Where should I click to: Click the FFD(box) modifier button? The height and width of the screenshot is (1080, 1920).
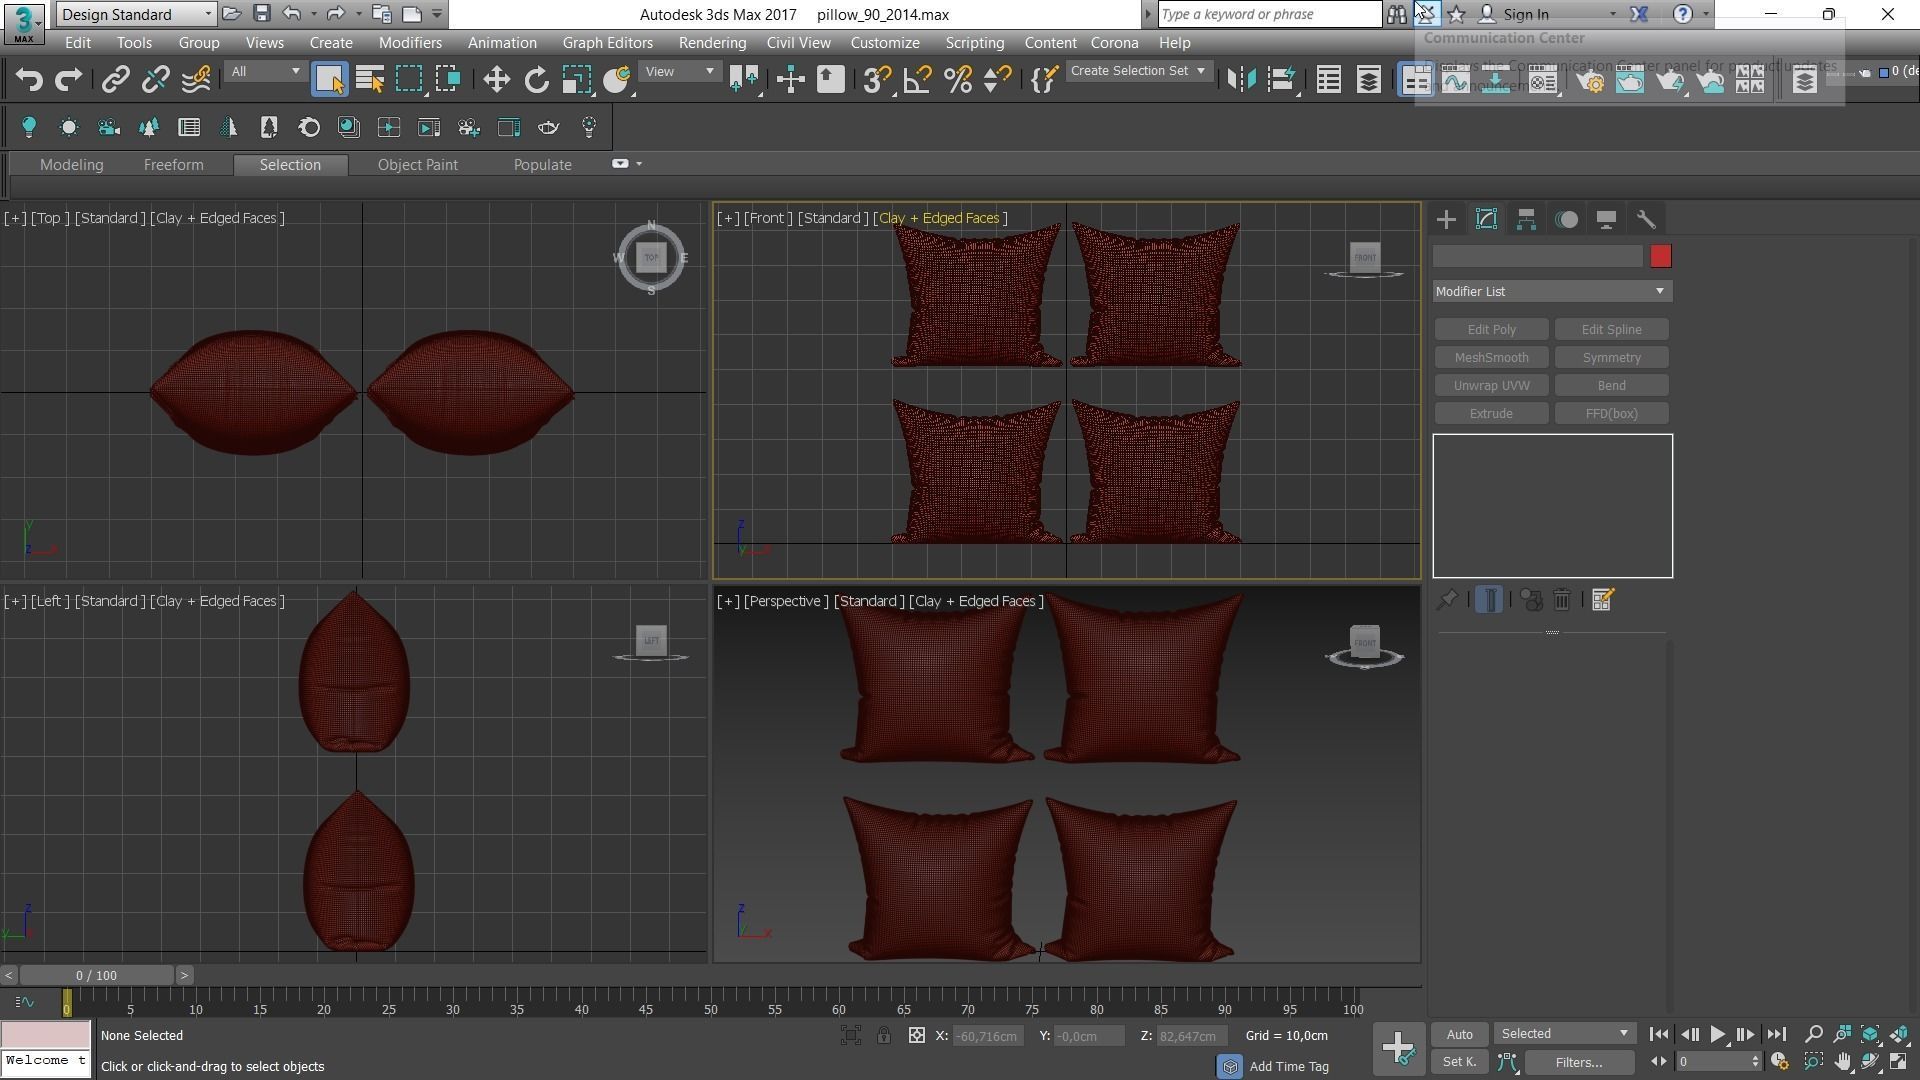click(x=1611, y=414)
